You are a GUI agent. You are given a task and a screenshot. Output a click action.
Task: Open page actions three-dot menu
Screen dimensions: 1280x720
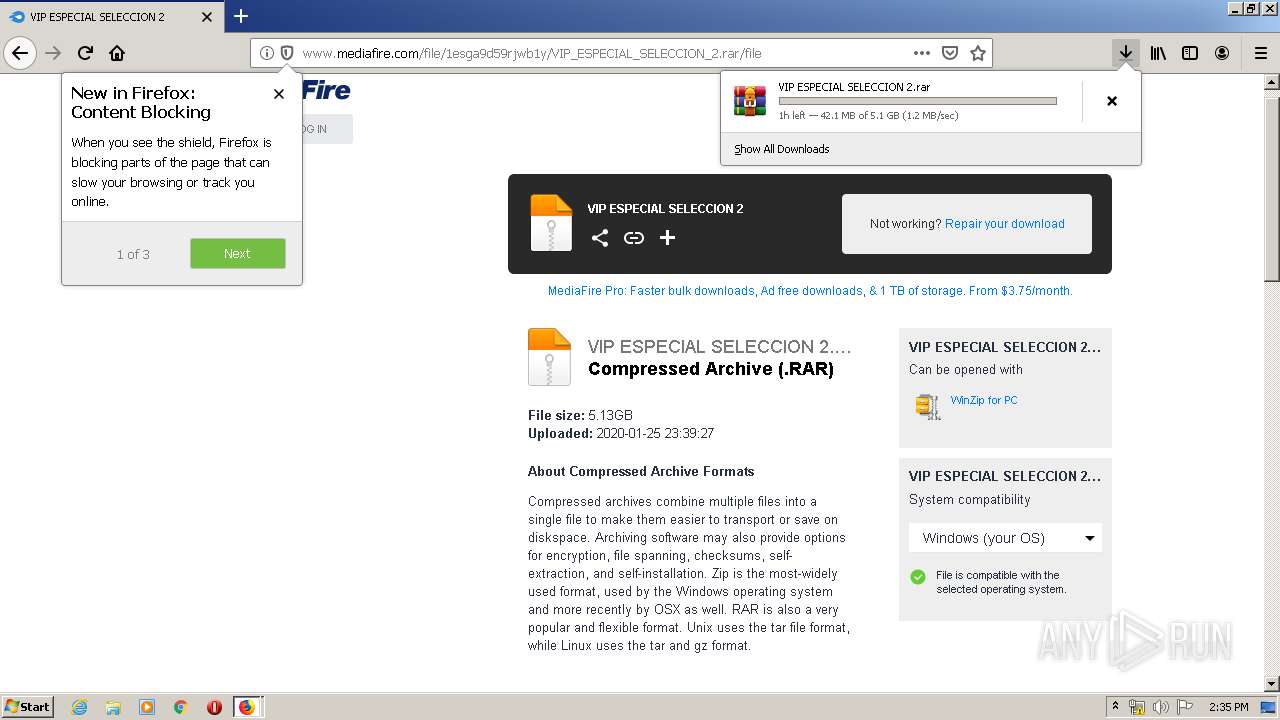tap(922, 53)
